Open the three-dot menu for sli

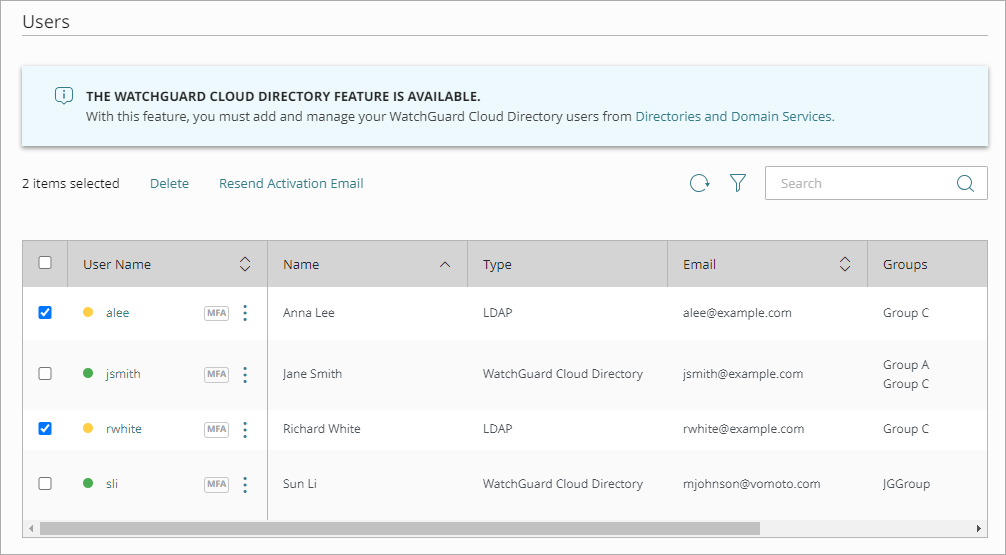[245, 484]
